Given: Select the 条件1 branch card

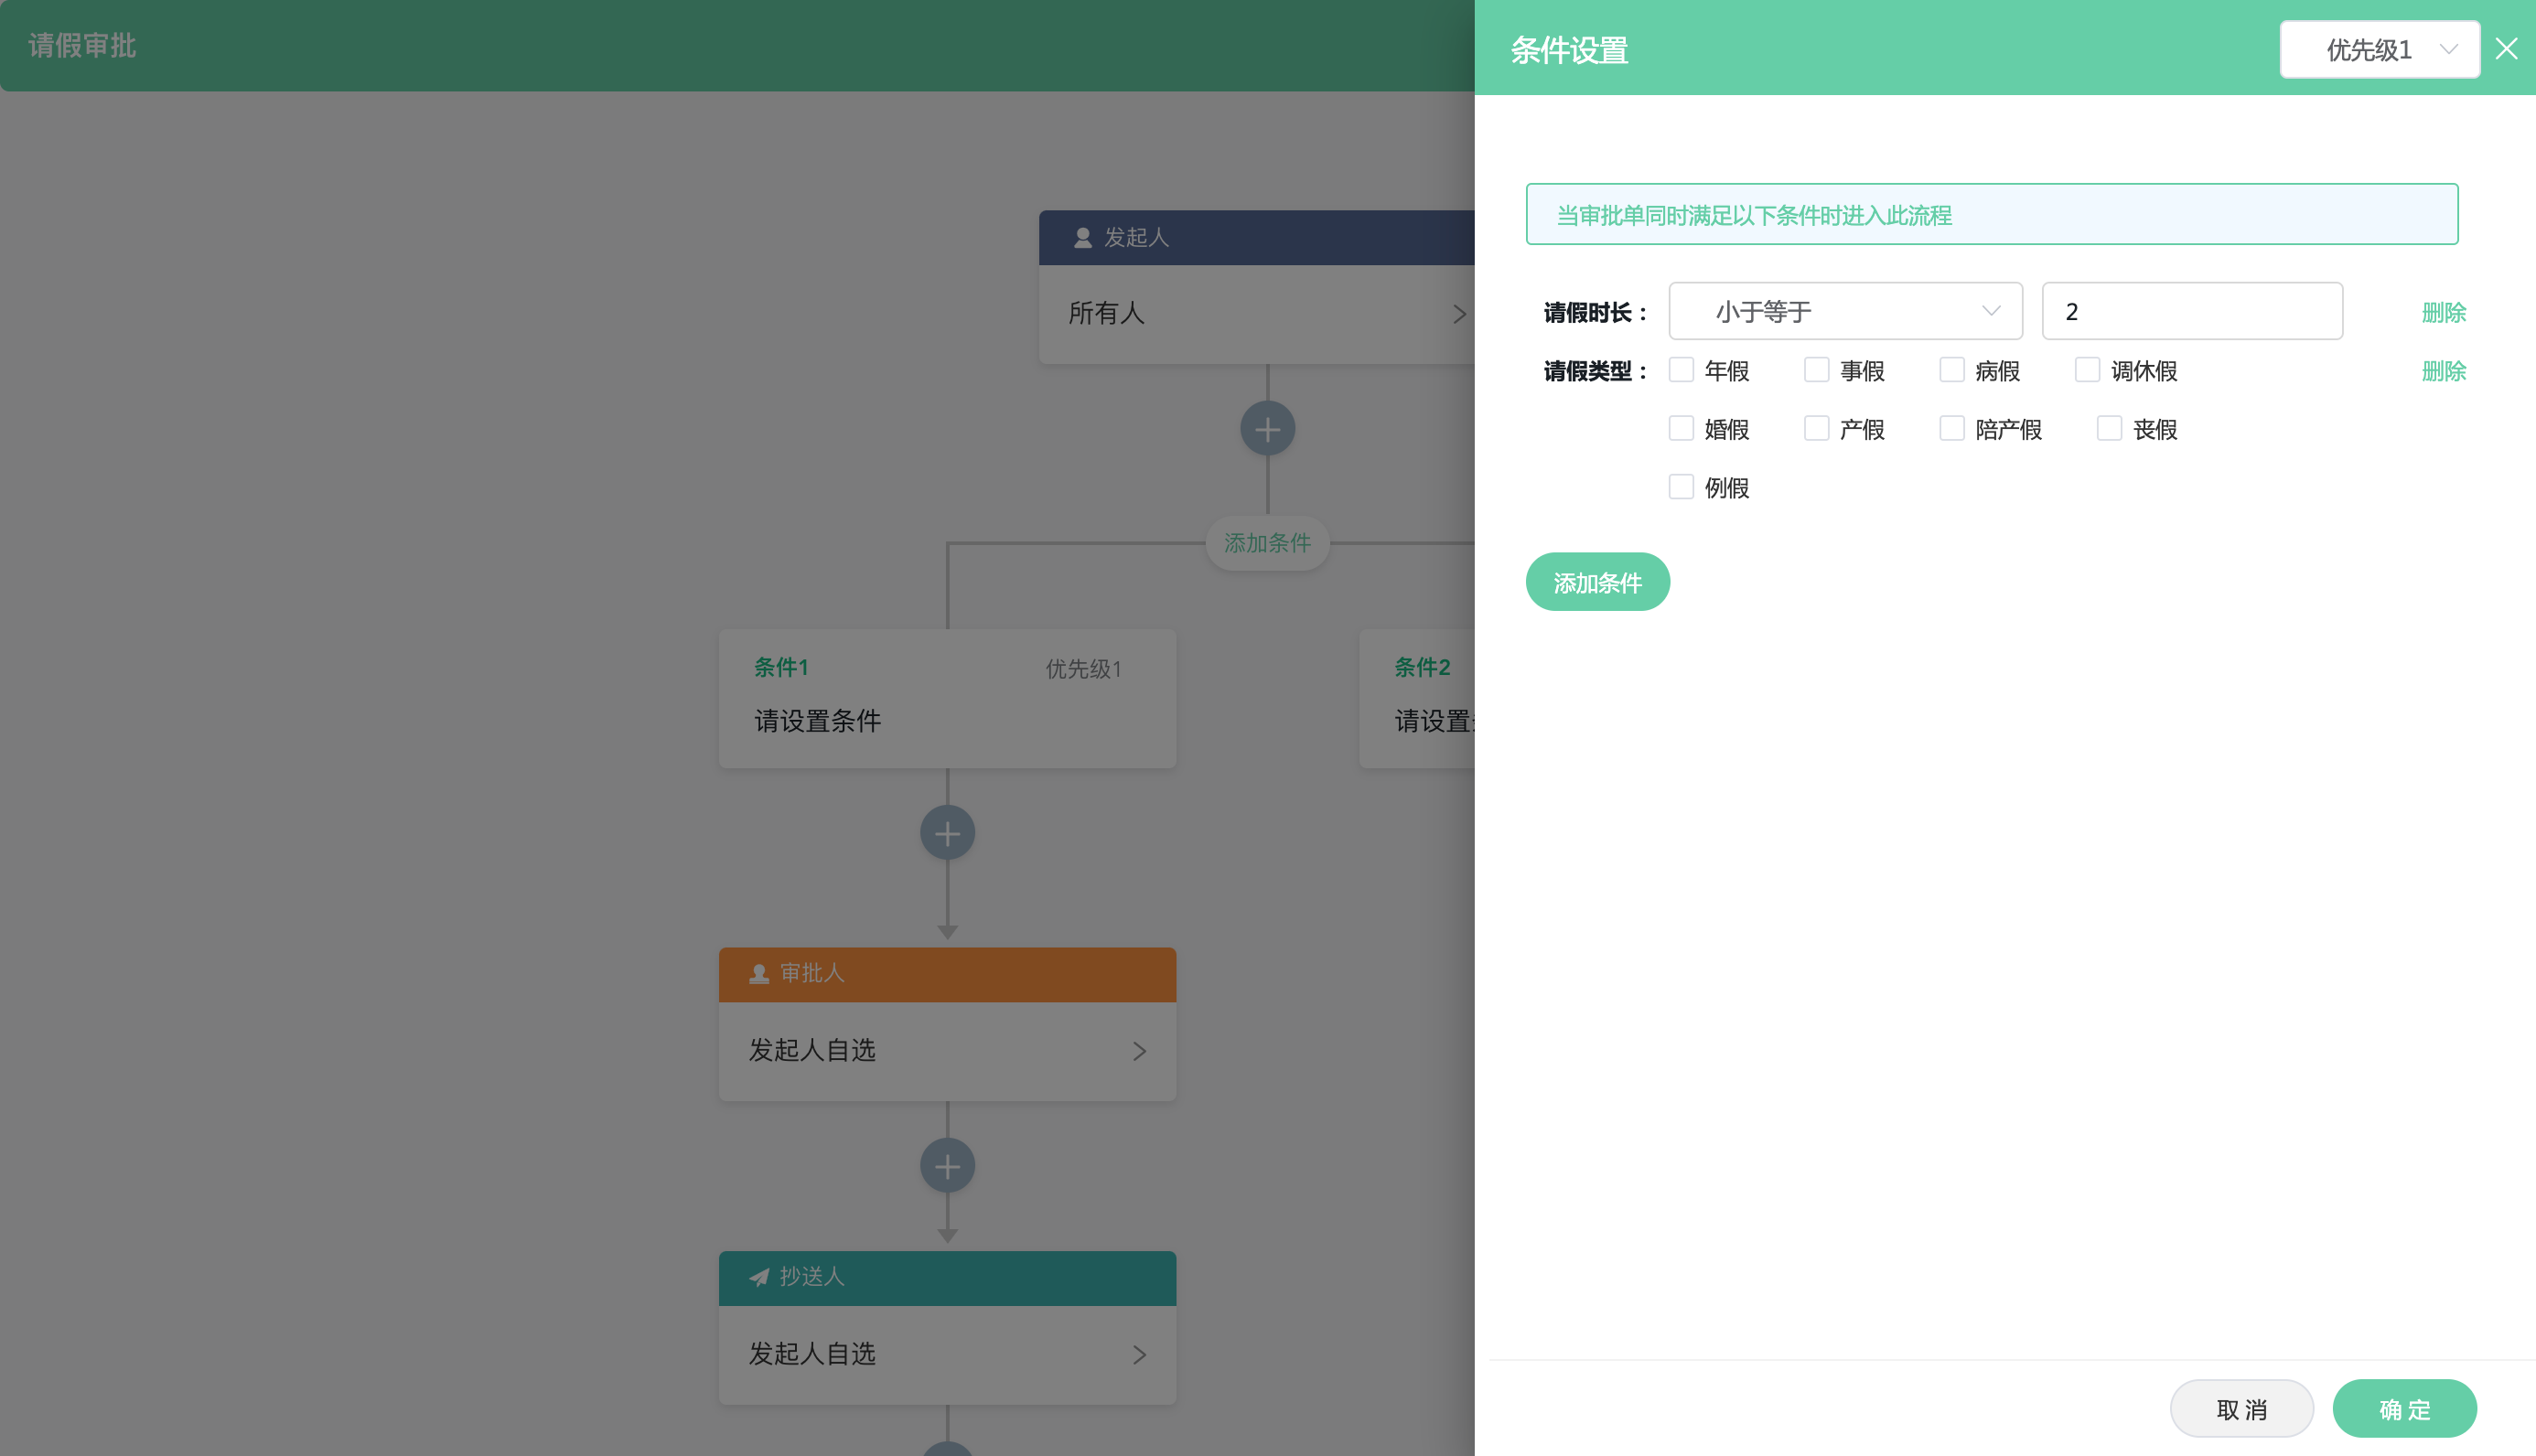Looking at the screenshot, I should [x=947, y=698].
